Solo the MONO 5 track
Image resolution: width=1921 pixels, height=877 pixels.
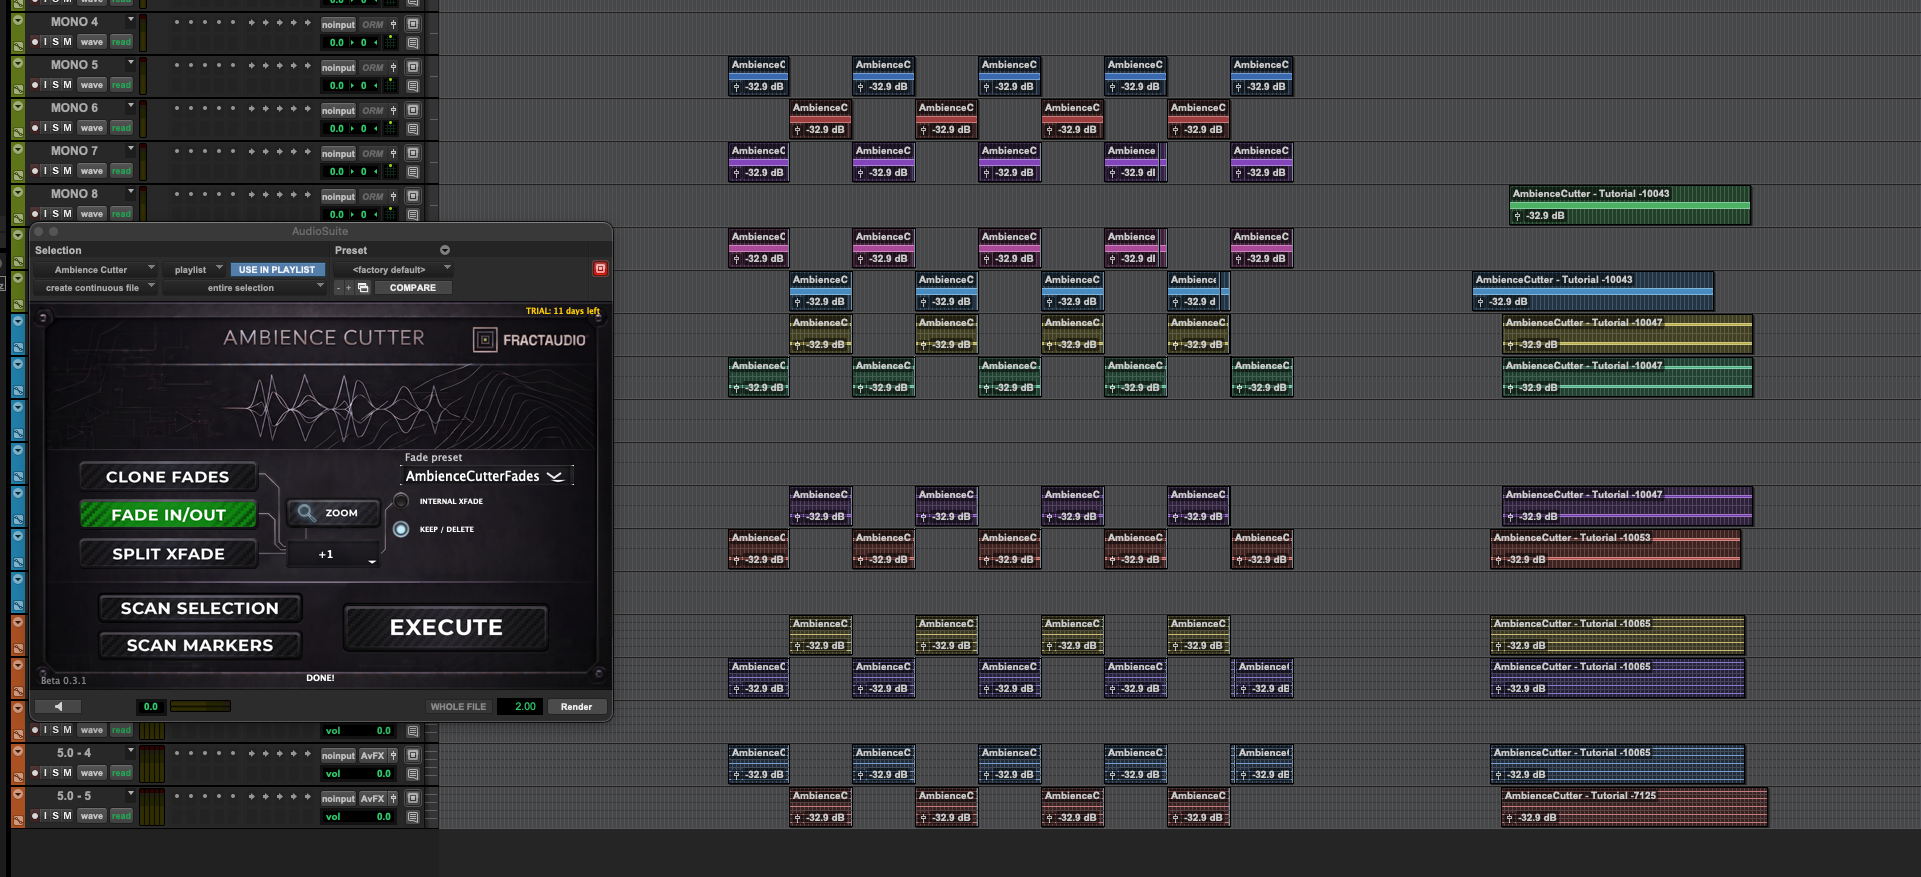56,85
